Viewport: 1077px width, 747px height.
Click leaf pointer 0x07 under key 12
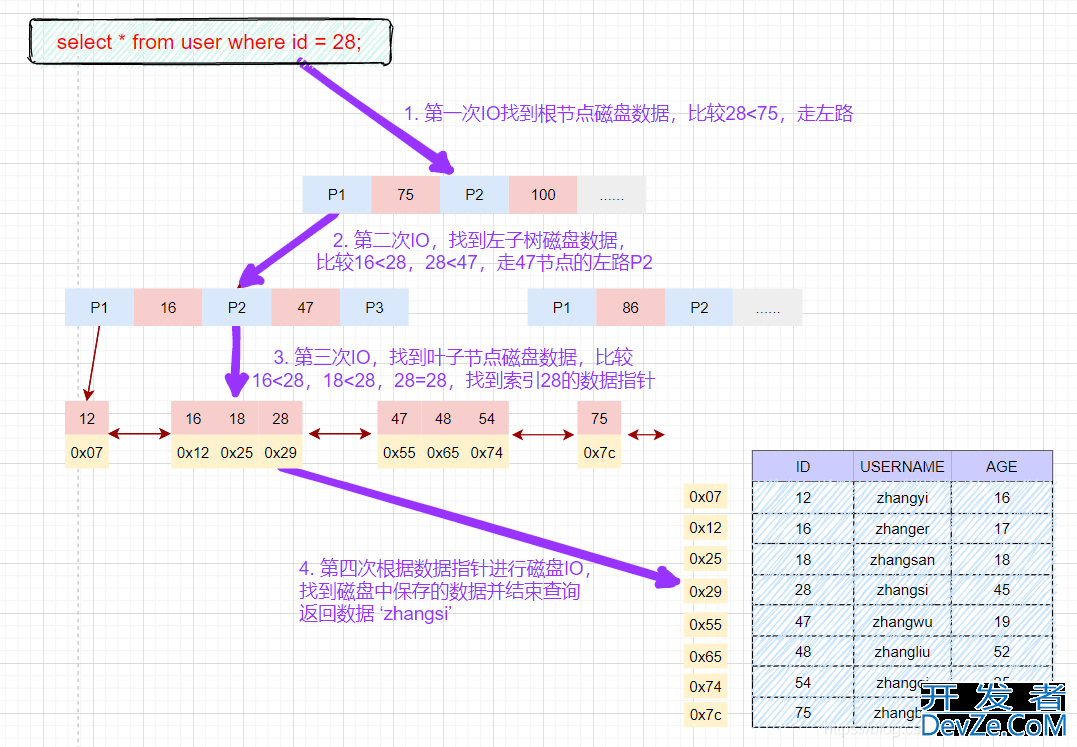(87, 452)
